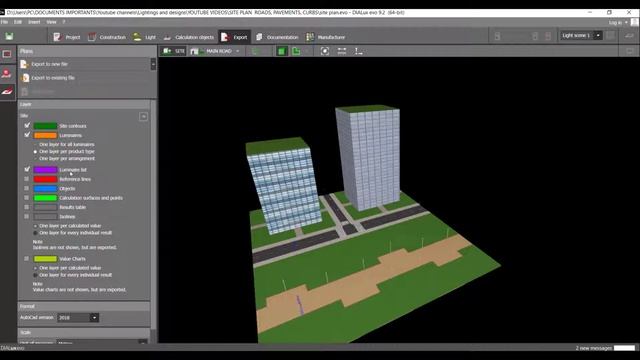Click the MAIN ROAD building button
The image size is (640, 360).
(211, 51)
